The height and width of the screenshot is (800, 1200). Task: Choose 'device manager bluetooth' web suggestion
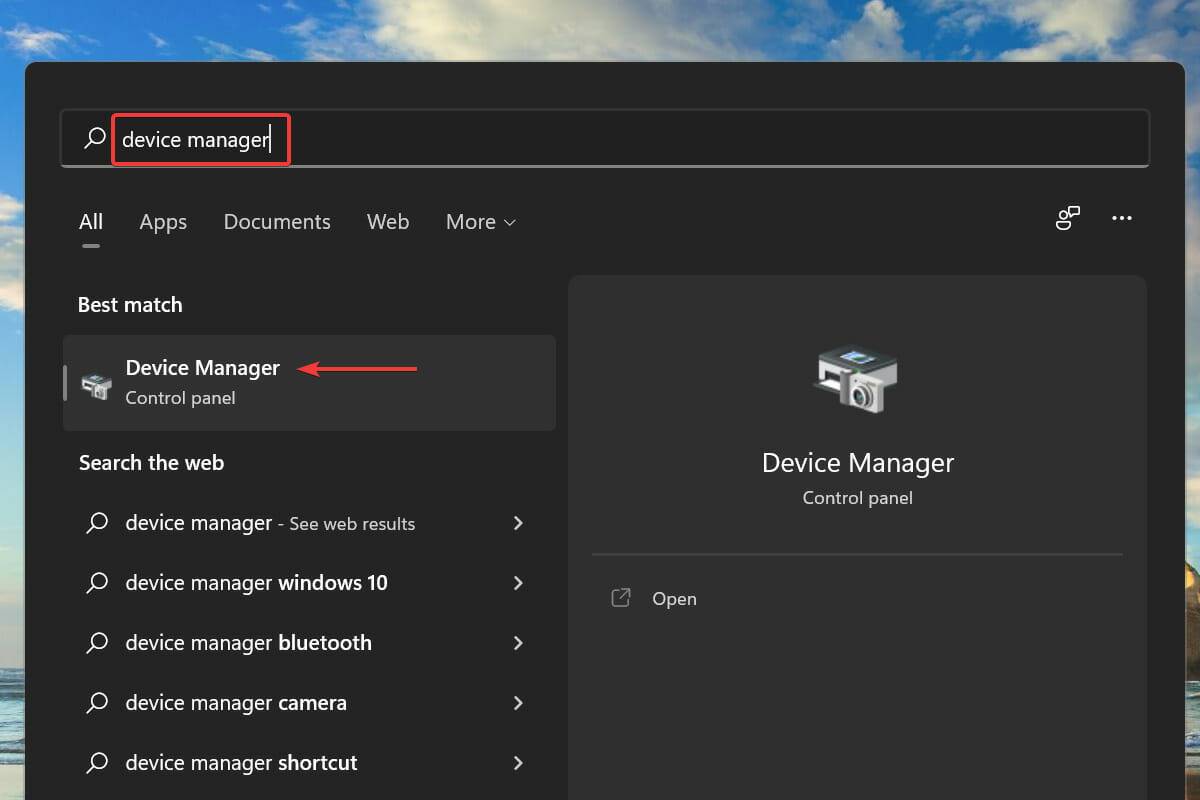(x=248, y=643)
